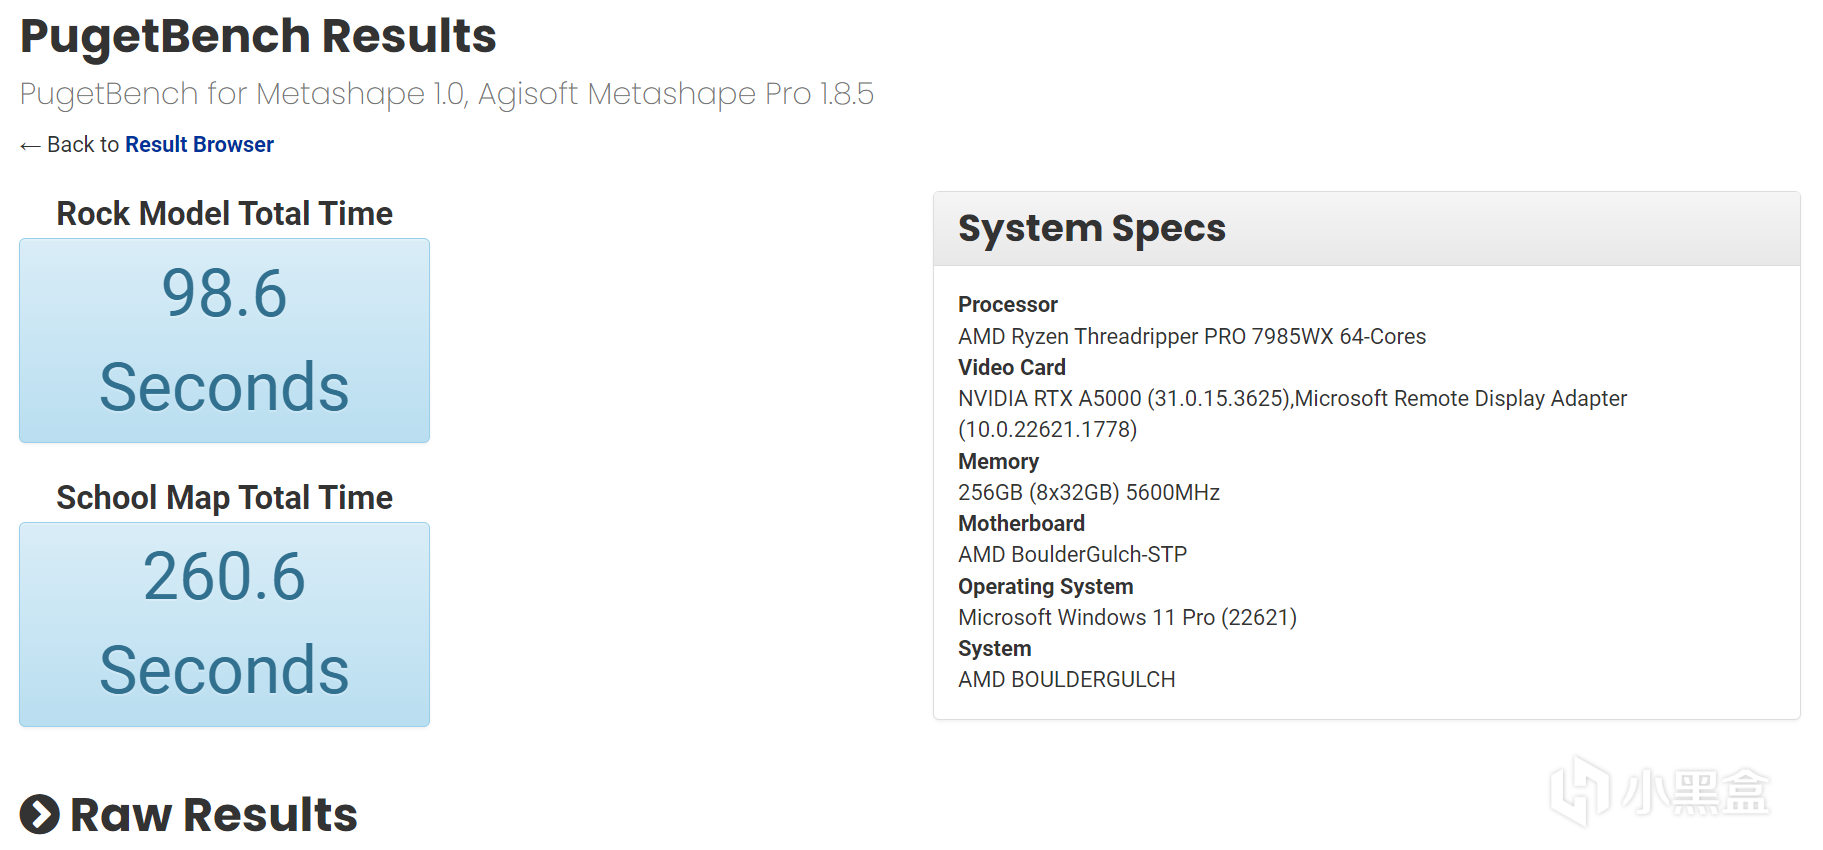
Task: Click the left arrow before Back to
Action: tap(30, 146)
